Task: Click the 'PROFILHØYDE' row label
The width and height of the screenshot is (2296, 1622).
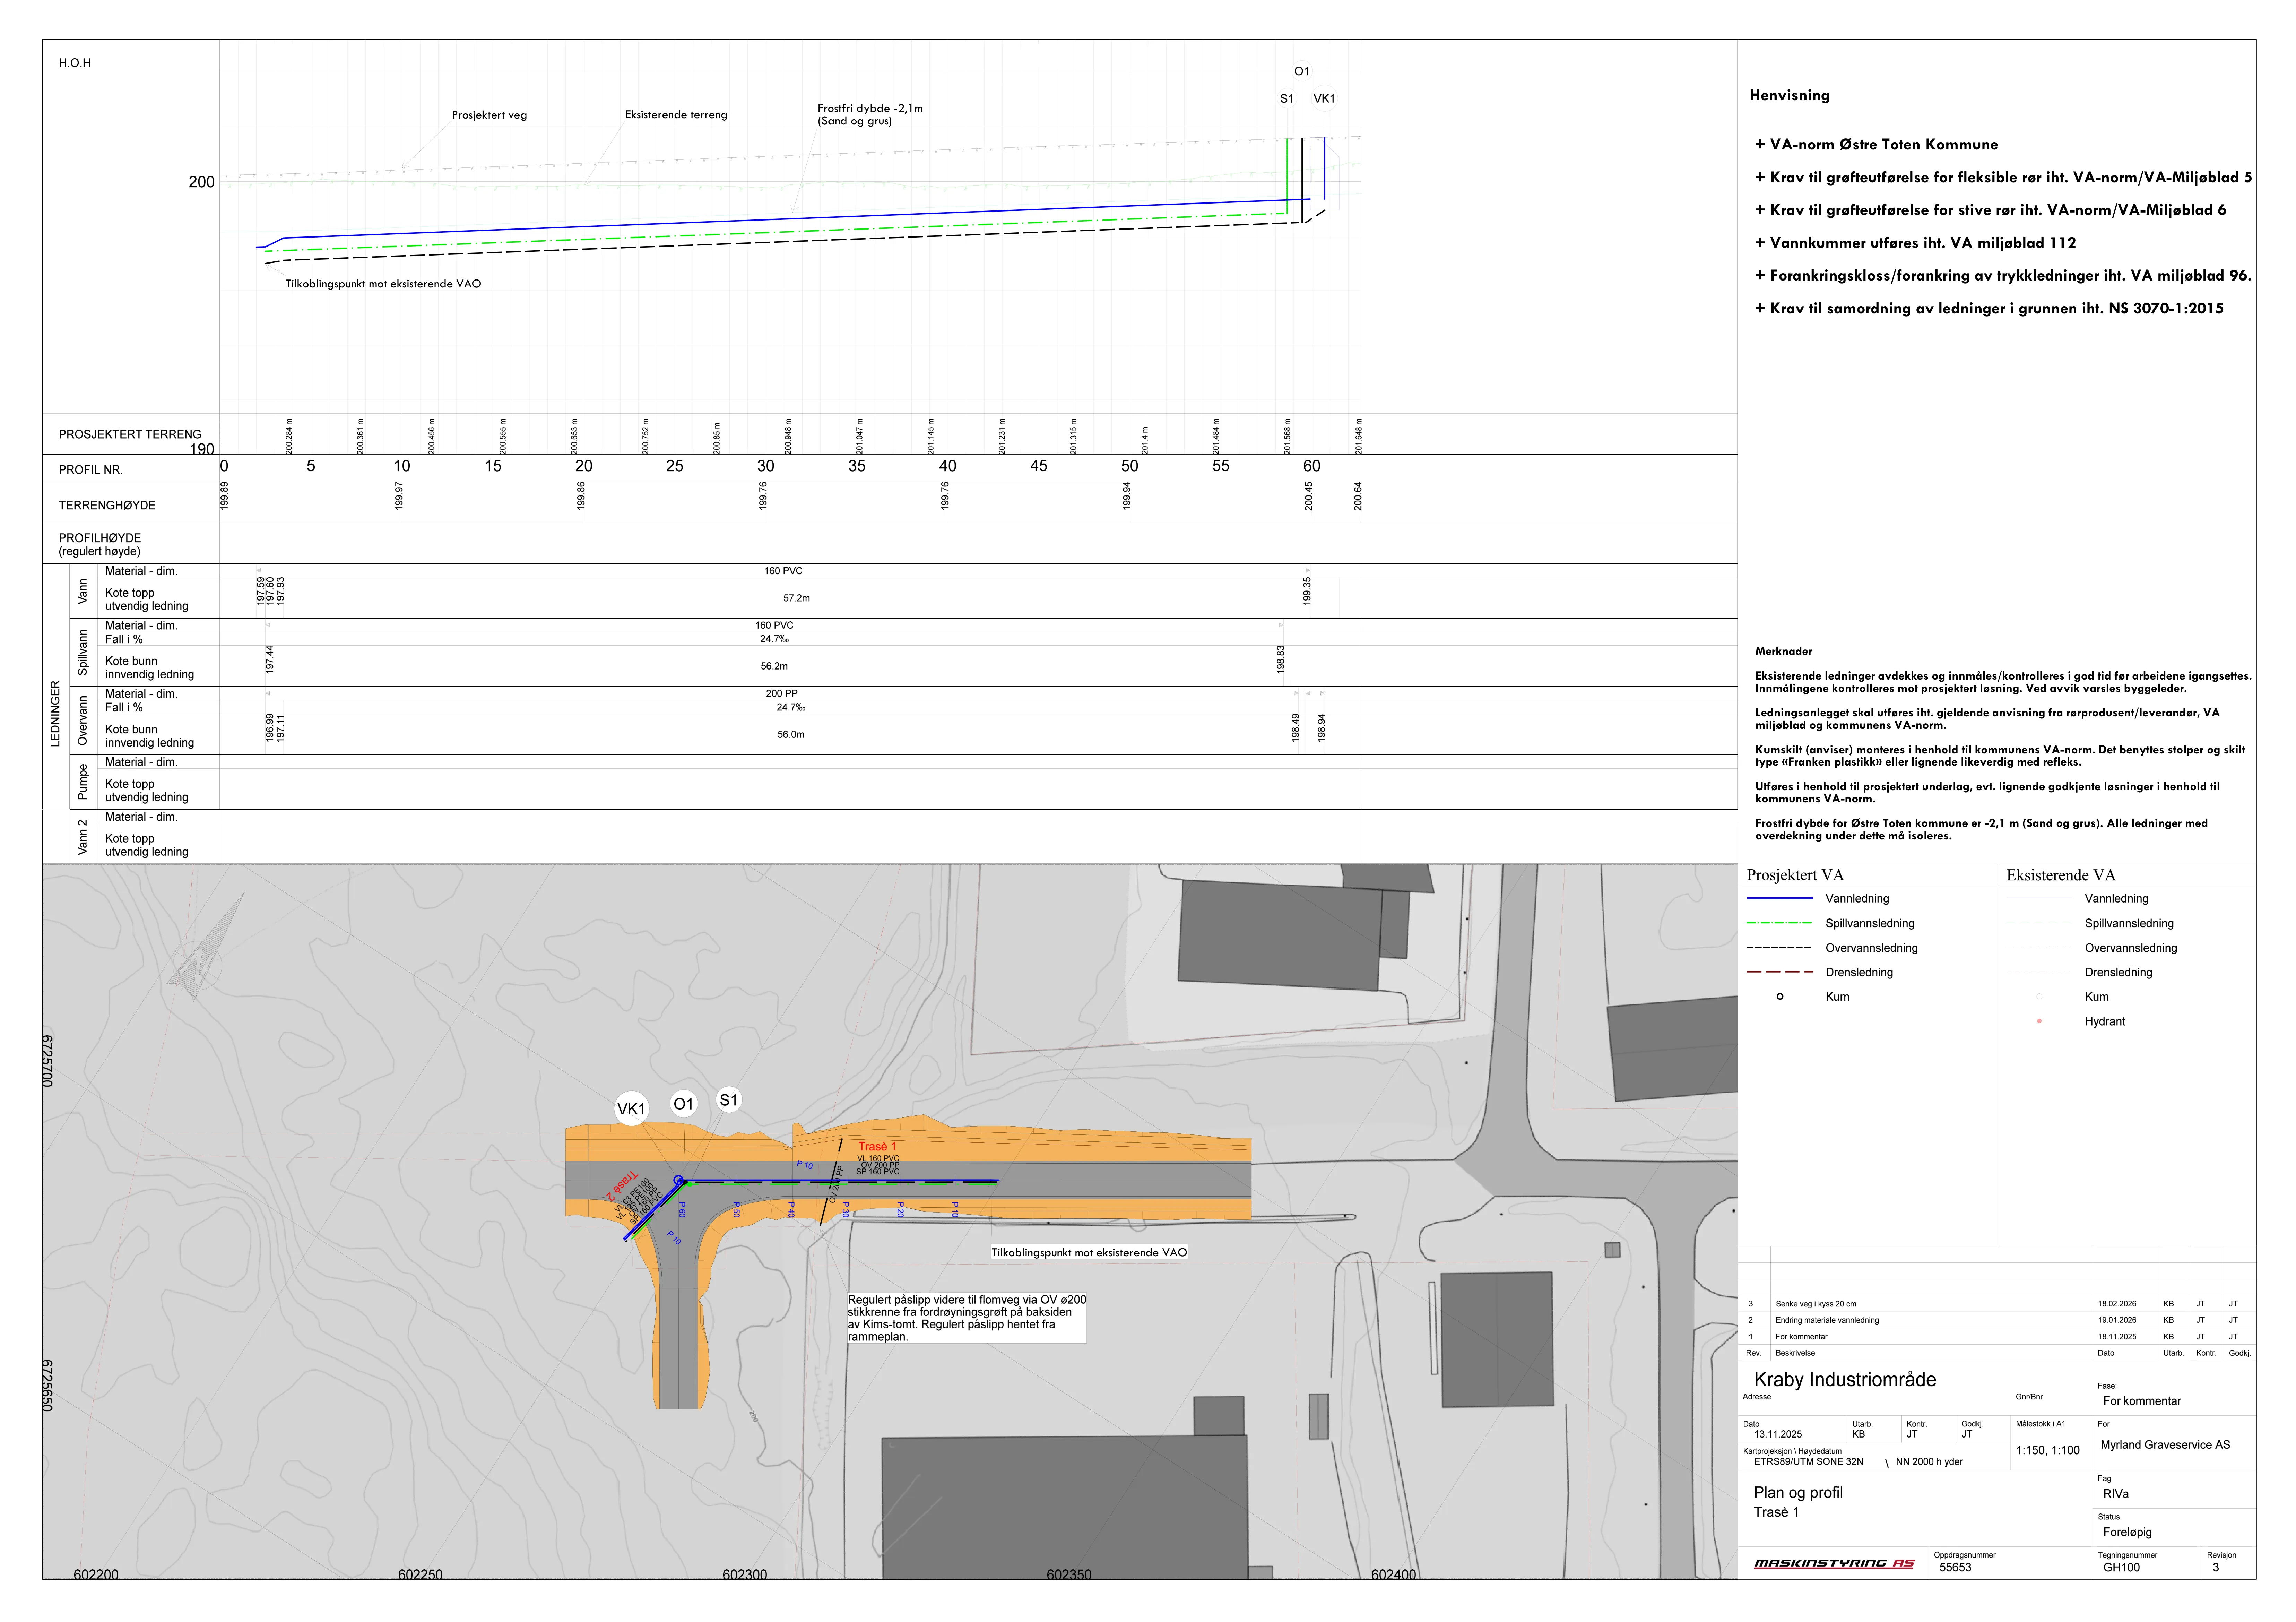Action: pyautogui.click(x=100, y=538)
